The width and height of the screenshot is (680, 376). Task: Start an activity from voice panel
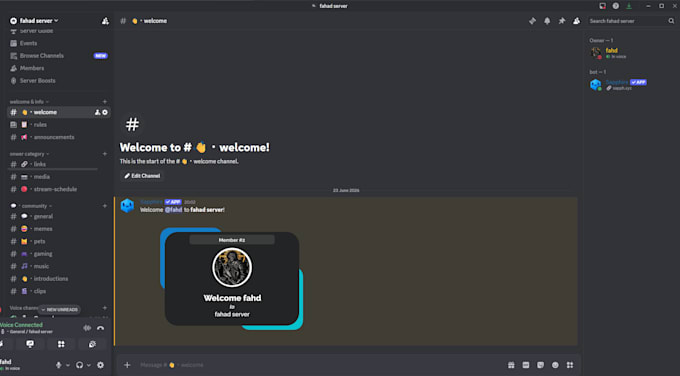coord(61,344)
